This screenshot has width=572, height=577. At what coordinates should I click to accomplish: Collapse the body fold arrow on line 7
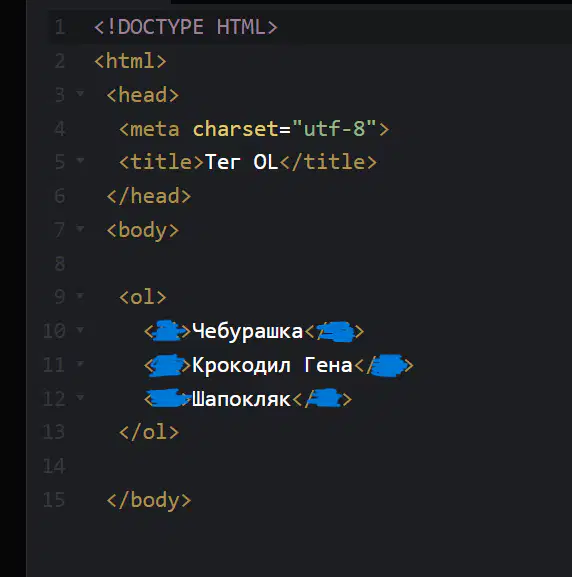[80, 229]
